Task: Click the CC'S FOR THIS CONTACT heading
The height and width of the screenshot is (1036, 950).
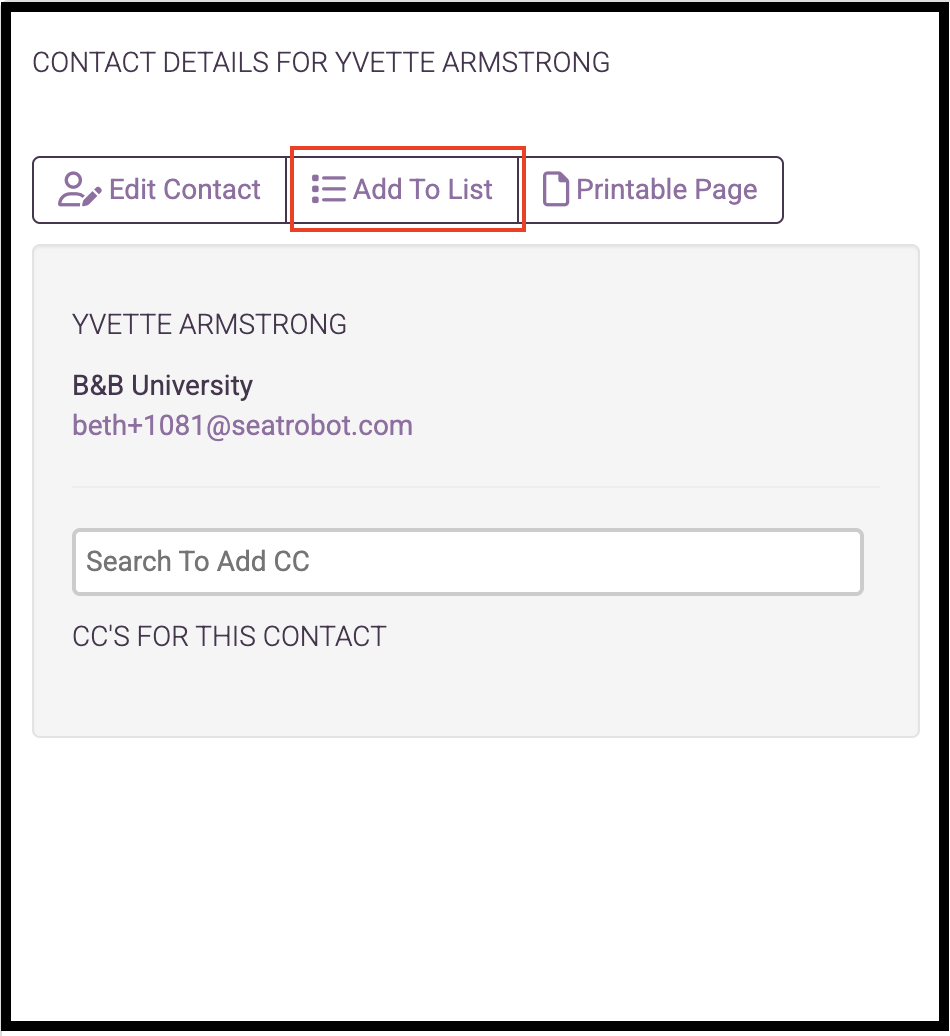Action: coord(229,636)
